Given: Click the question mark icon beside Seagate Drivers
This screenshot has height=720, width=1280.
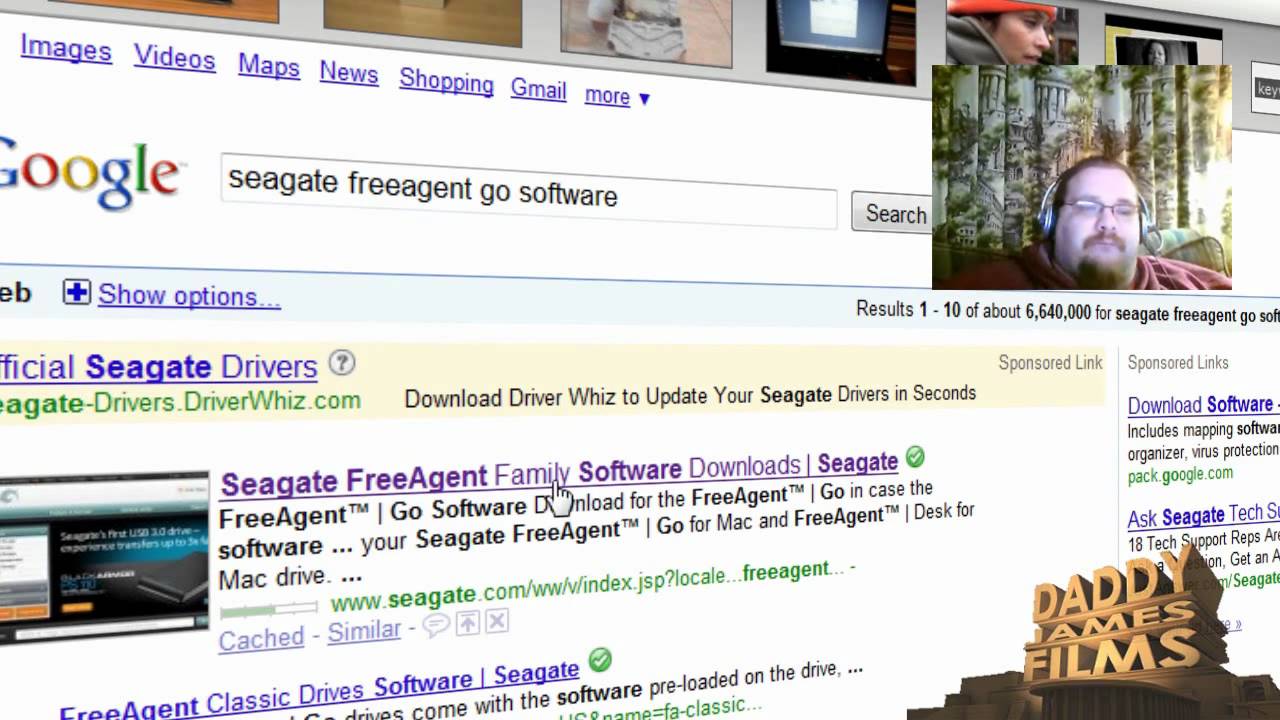Looking at the screenshot, I should [x=342, y=362].
